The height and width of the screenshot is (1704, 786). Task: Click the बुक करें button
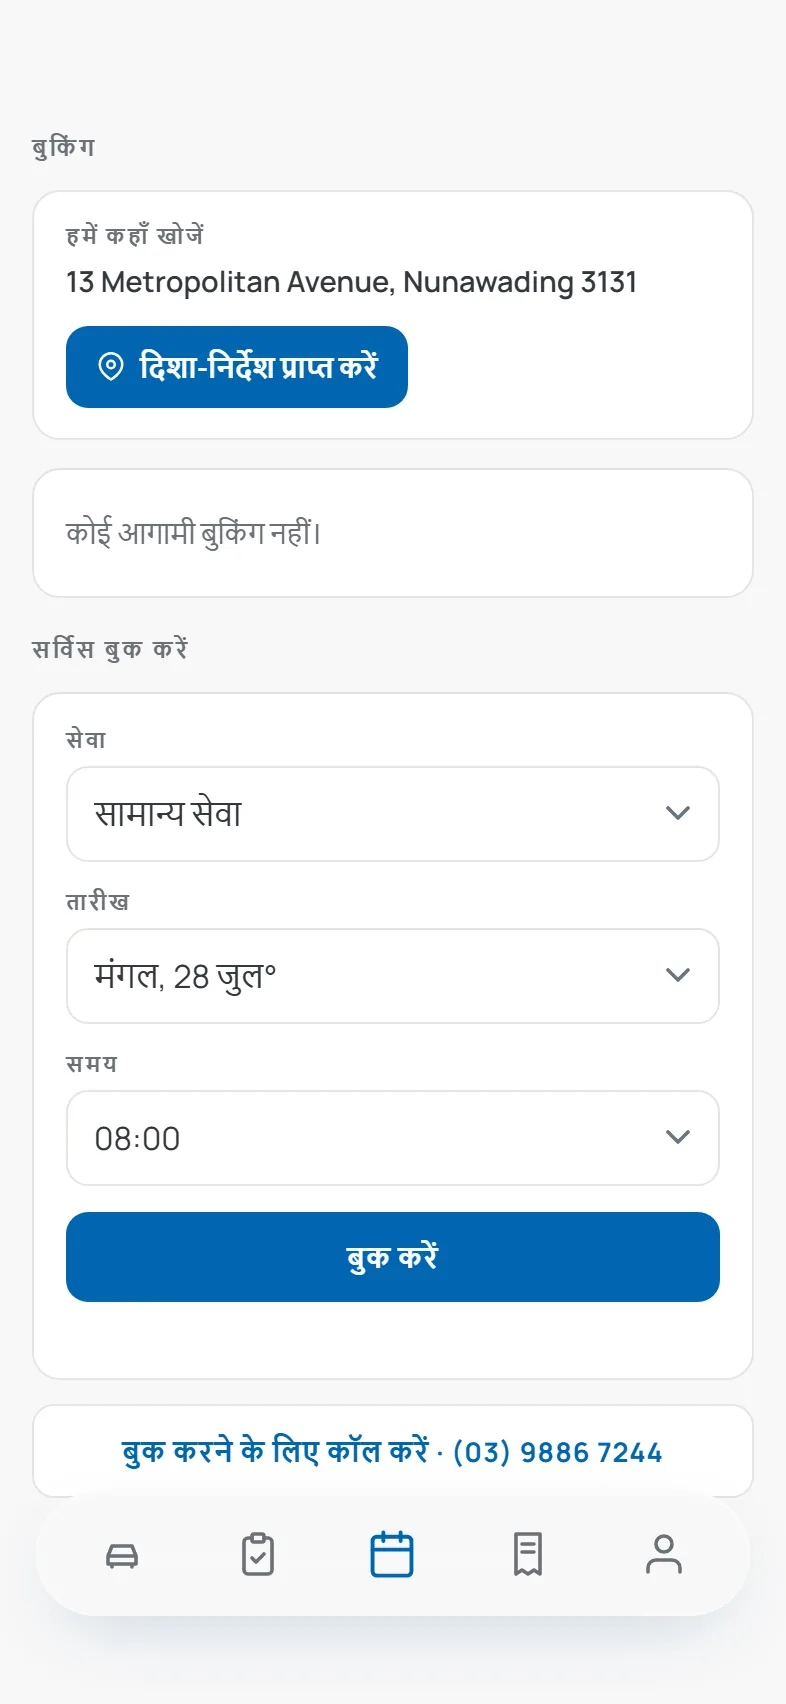pos(393,1257)
